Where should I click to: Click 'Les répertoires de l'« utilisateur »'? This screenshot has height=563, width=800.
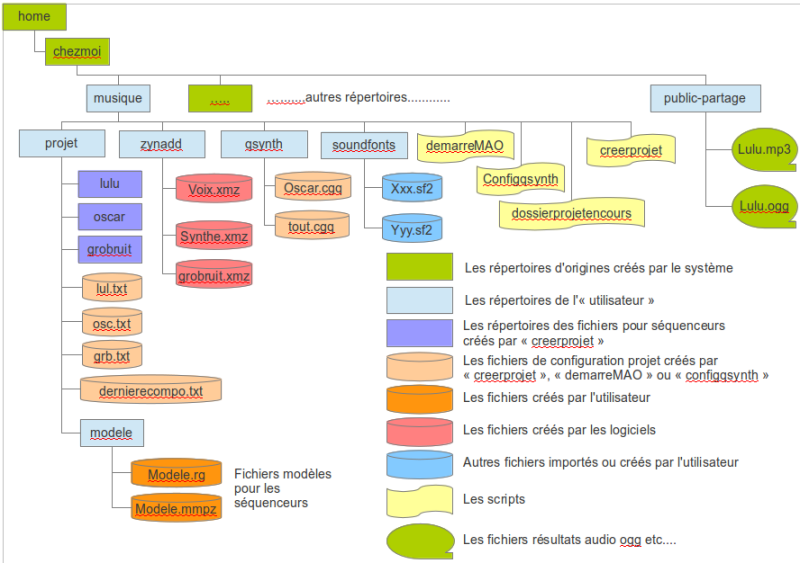click(559, 301)
